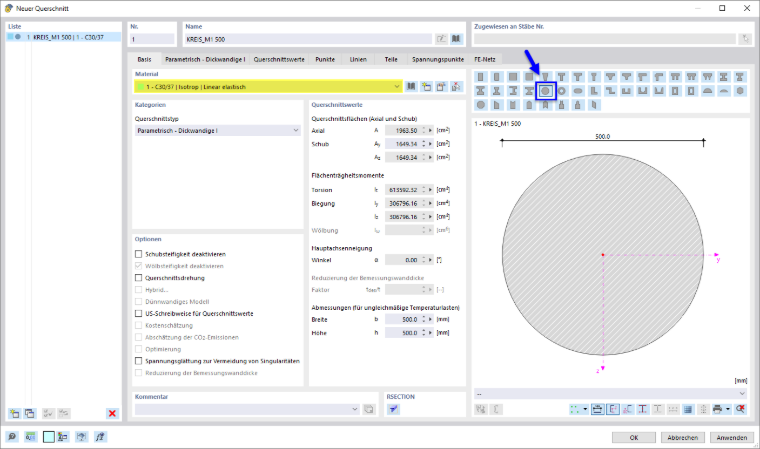Toggle the Kostenschätzung checkbox
The height and width of the screenshot is (449, 760).
coord(139,325)
